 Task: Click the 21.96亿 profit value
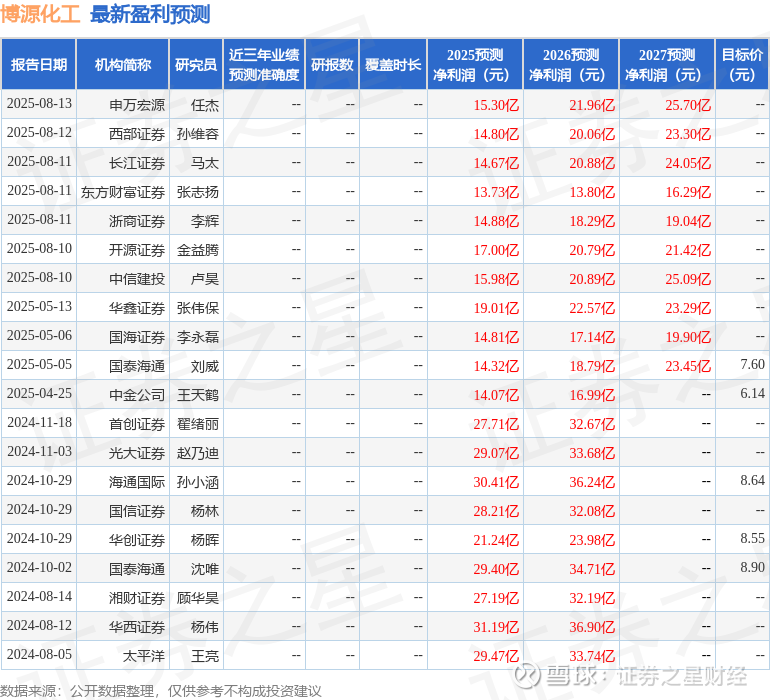(592, 105)
